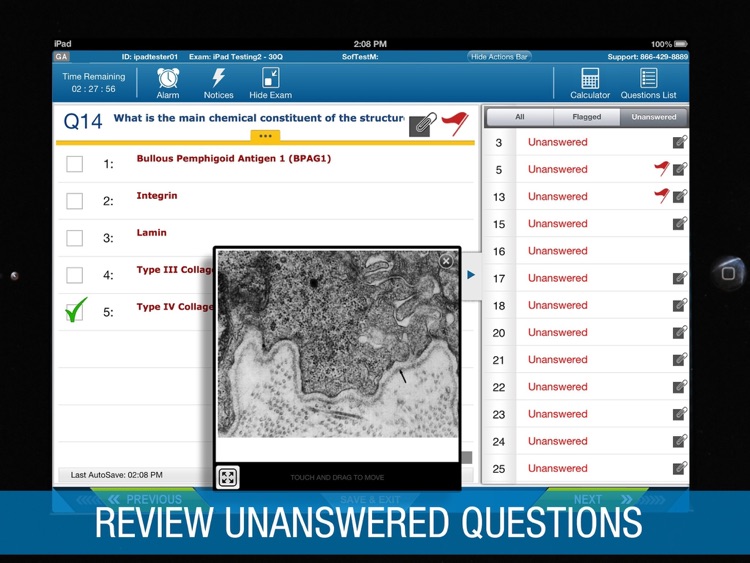
Task: Click Last AutoSave status text
Action: (x=117, y=475)
